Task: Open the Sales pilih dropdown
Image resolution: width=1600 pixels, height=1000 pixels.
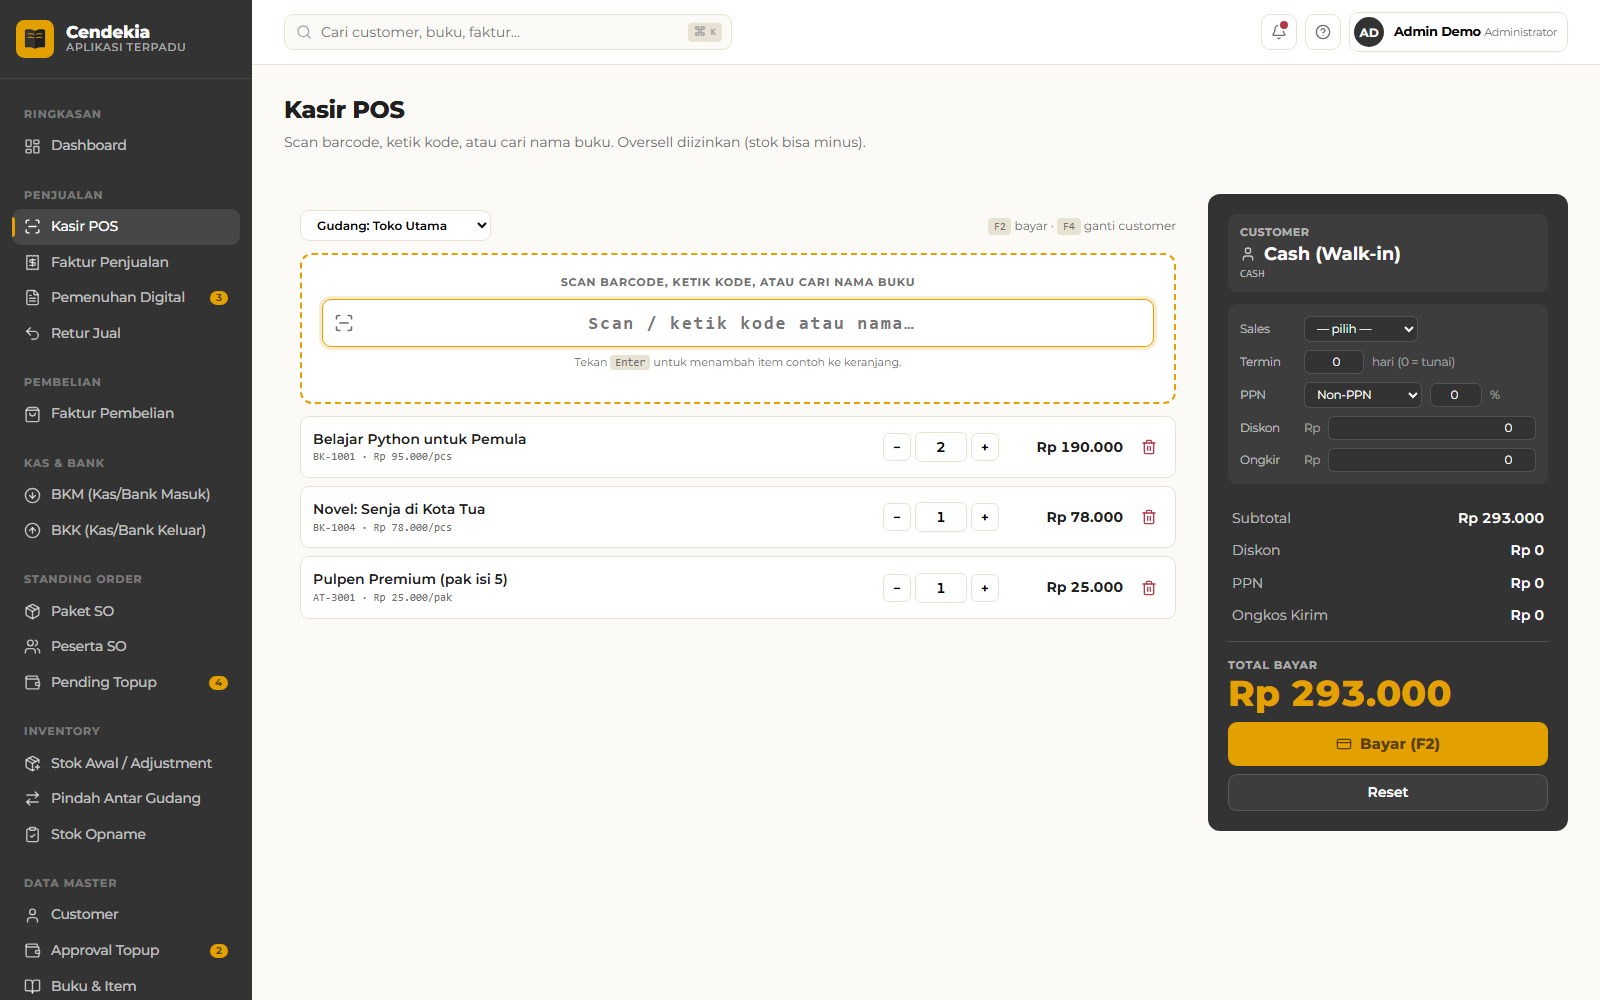Action: pos(1360,329)
